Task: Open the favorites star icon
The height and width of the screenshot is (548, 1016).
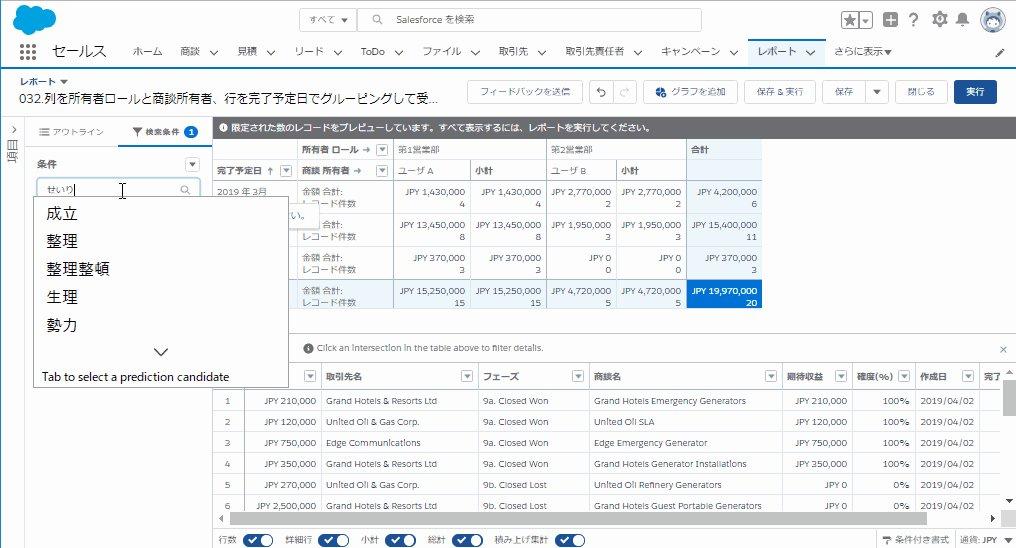Action: (849, 20)
